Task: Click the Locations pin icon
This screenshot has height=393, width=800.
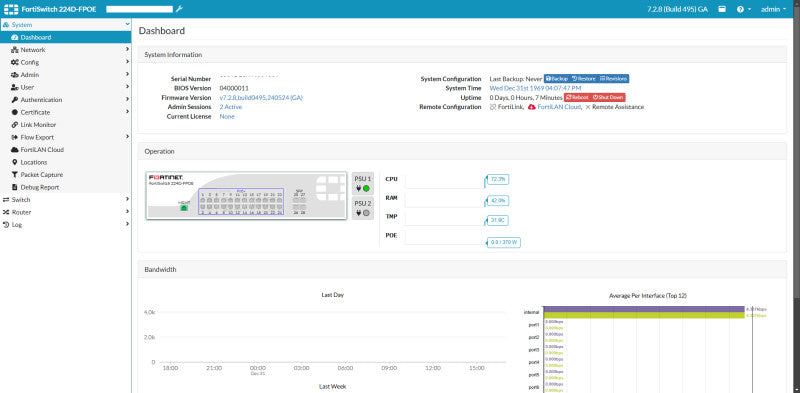Action: point(15,162)
